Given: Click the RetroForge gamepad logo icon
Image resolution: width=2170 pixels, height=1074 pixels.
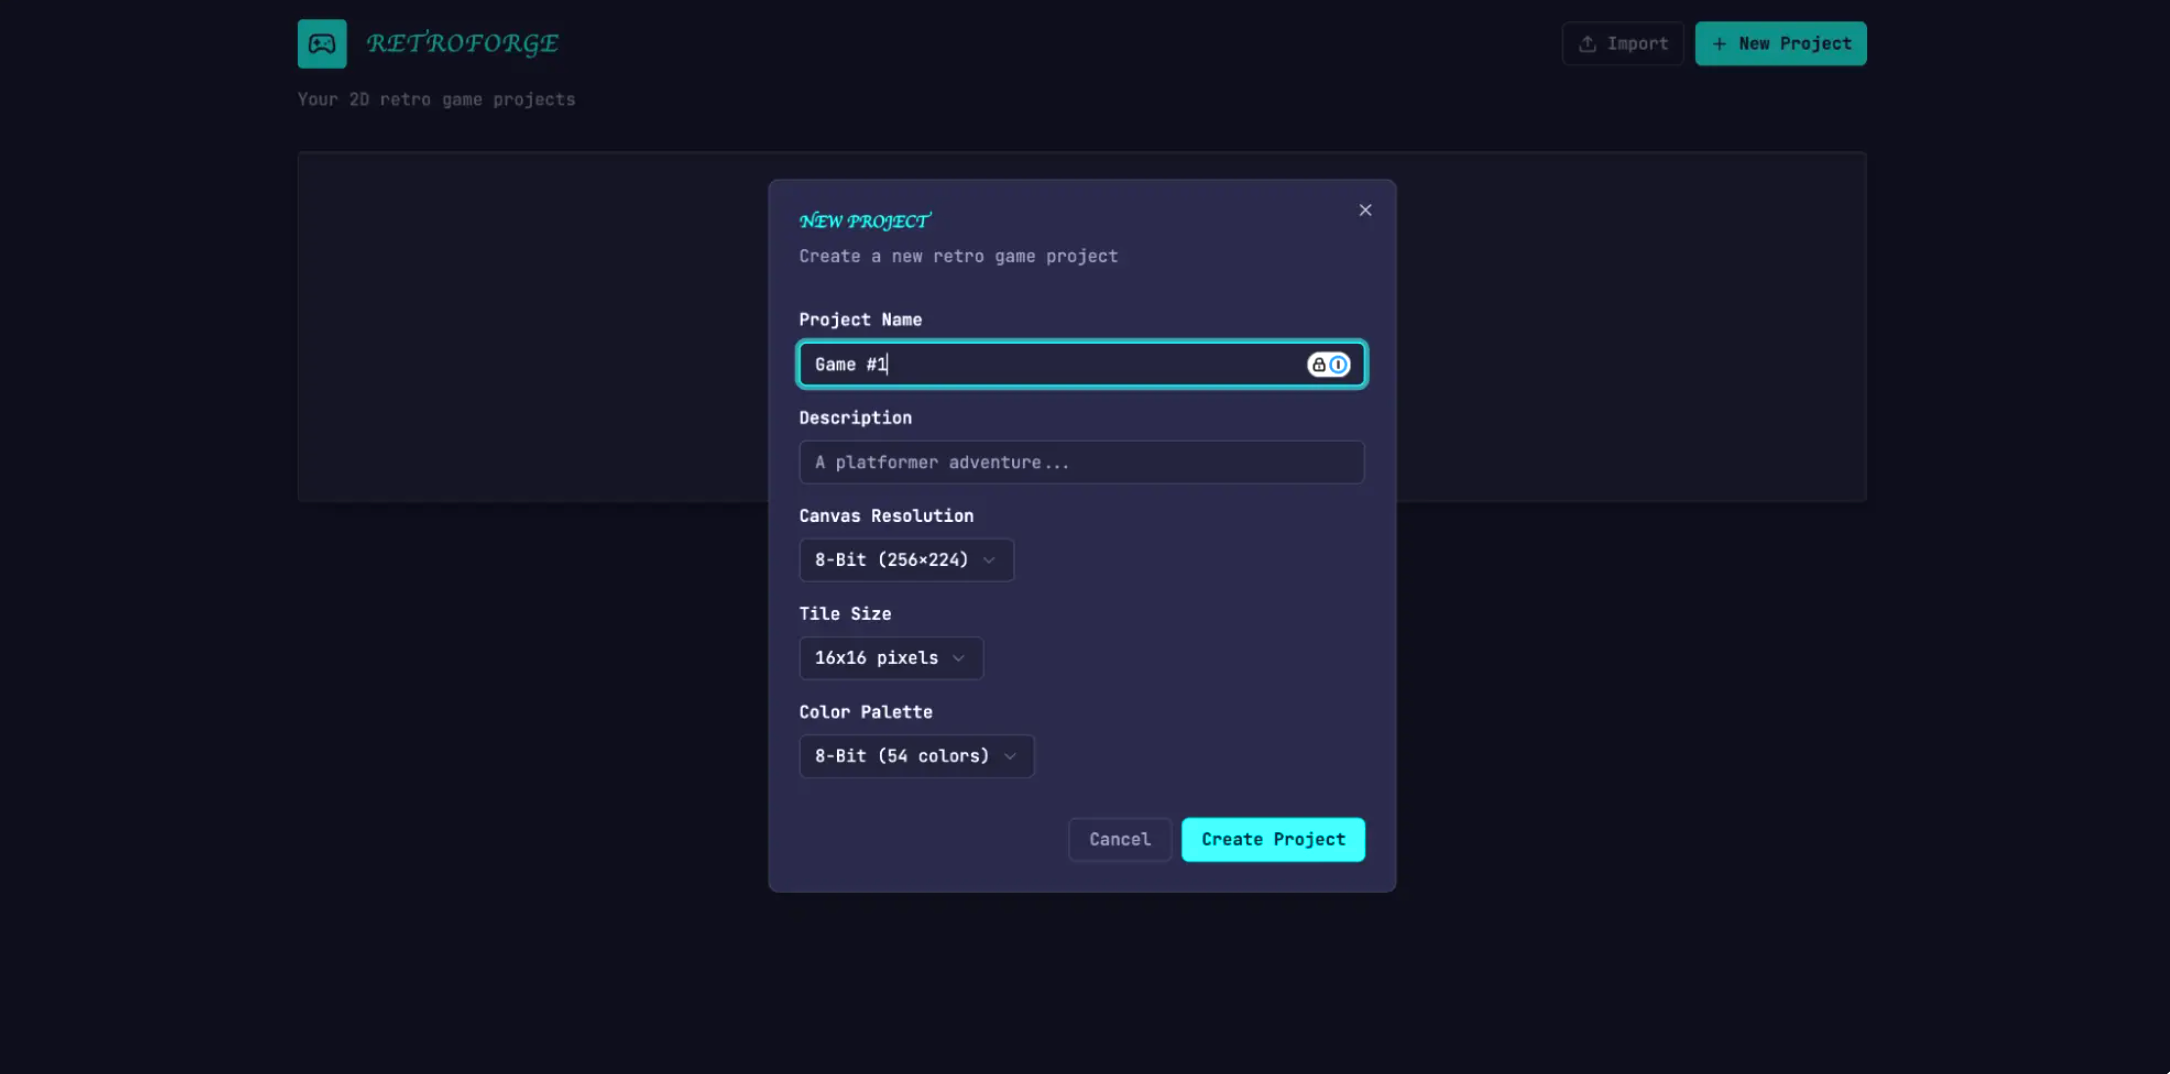Looking at the screenshot, I should click(322, 44).
